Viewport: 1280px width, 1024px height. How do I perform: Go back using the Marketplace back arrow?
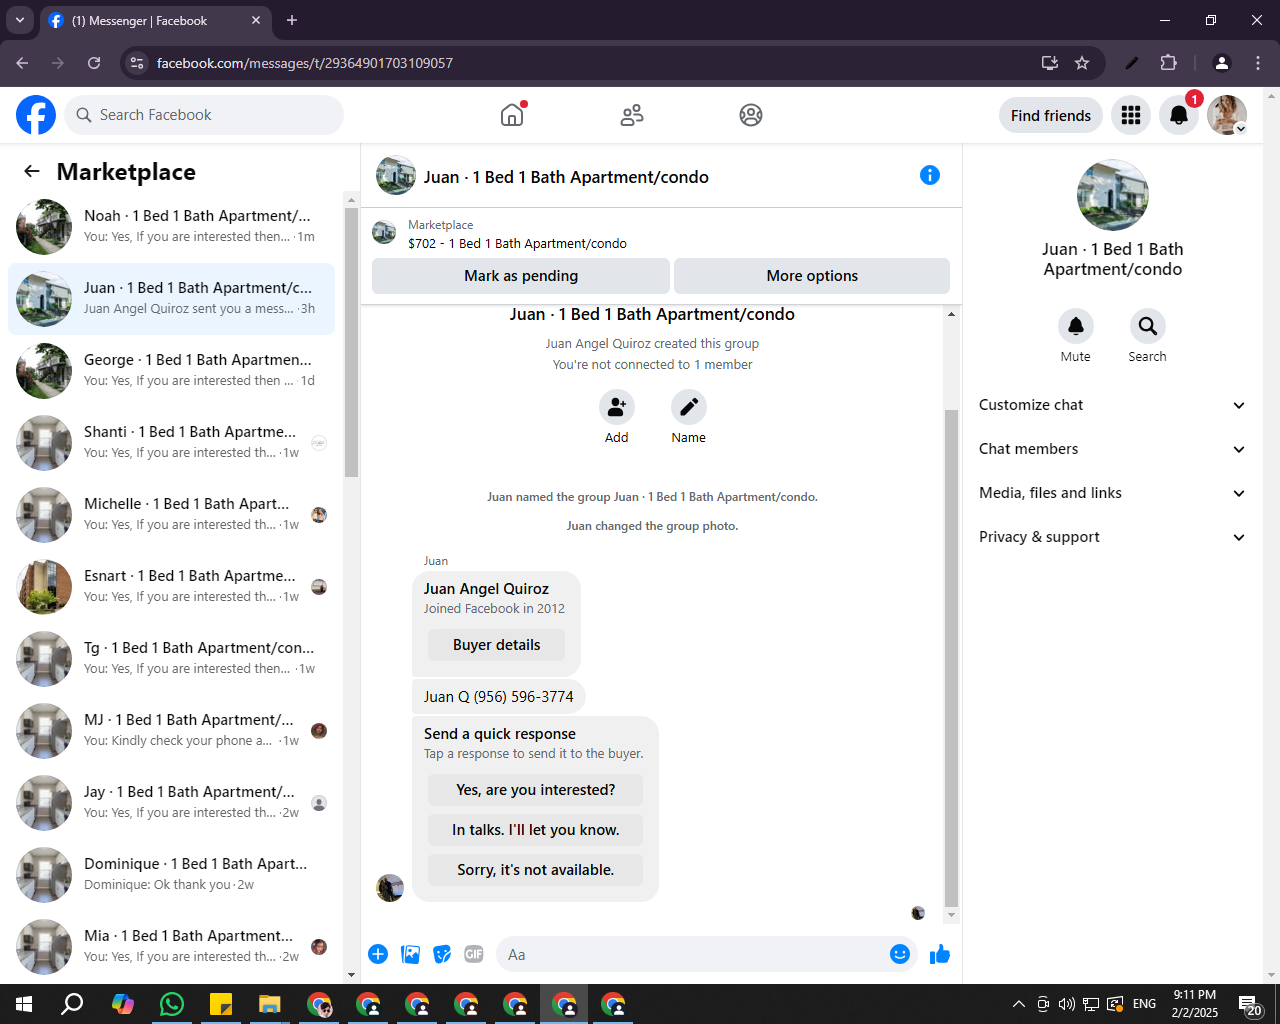click(x=32, y=171)
